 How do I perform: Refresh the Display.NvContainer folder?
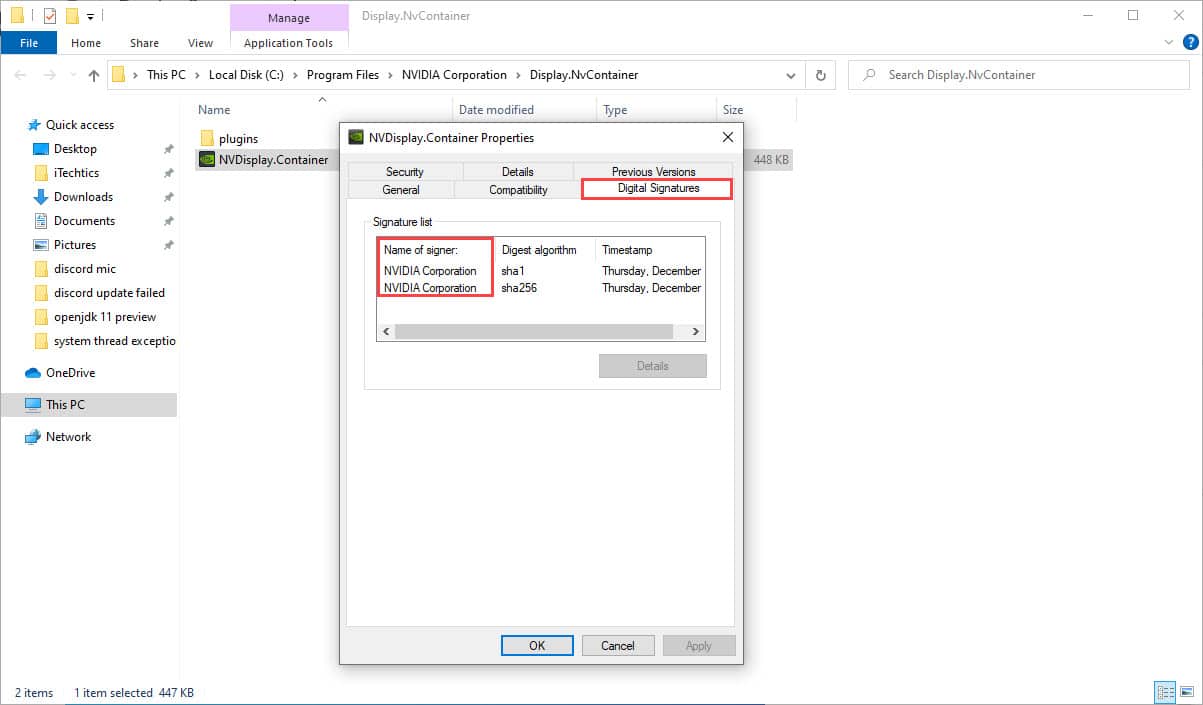pyautogui.click(x=821, y=75)
